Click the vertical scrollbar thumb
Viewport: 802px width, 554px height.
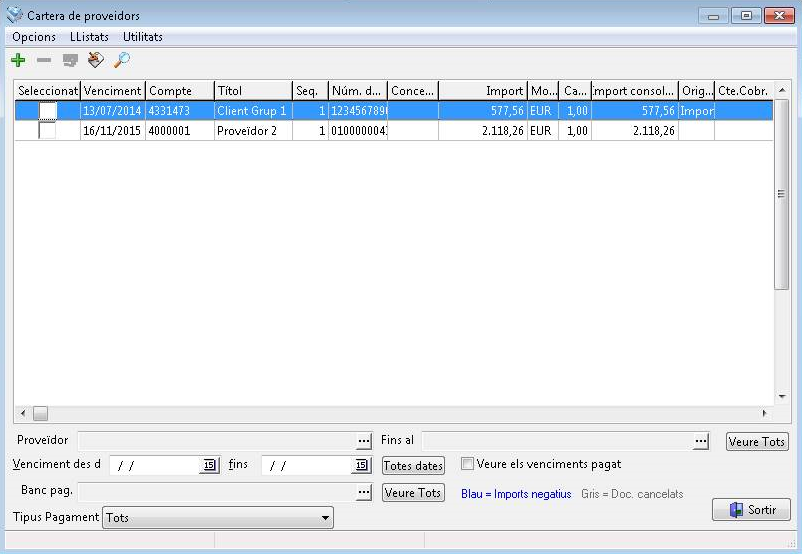coord(782,194)
